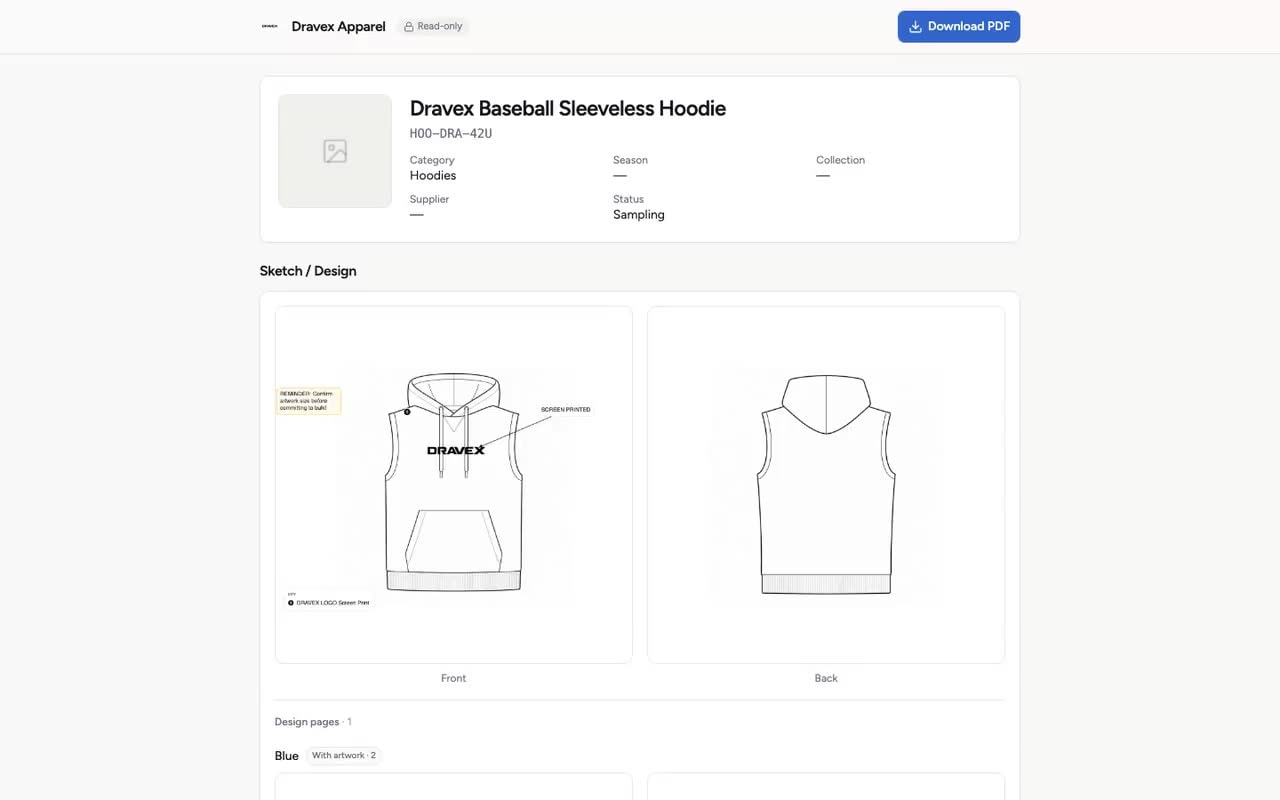1280x800 pixels.
Task: Click the "With artwork · 2" badge
Action: [344, 756]
